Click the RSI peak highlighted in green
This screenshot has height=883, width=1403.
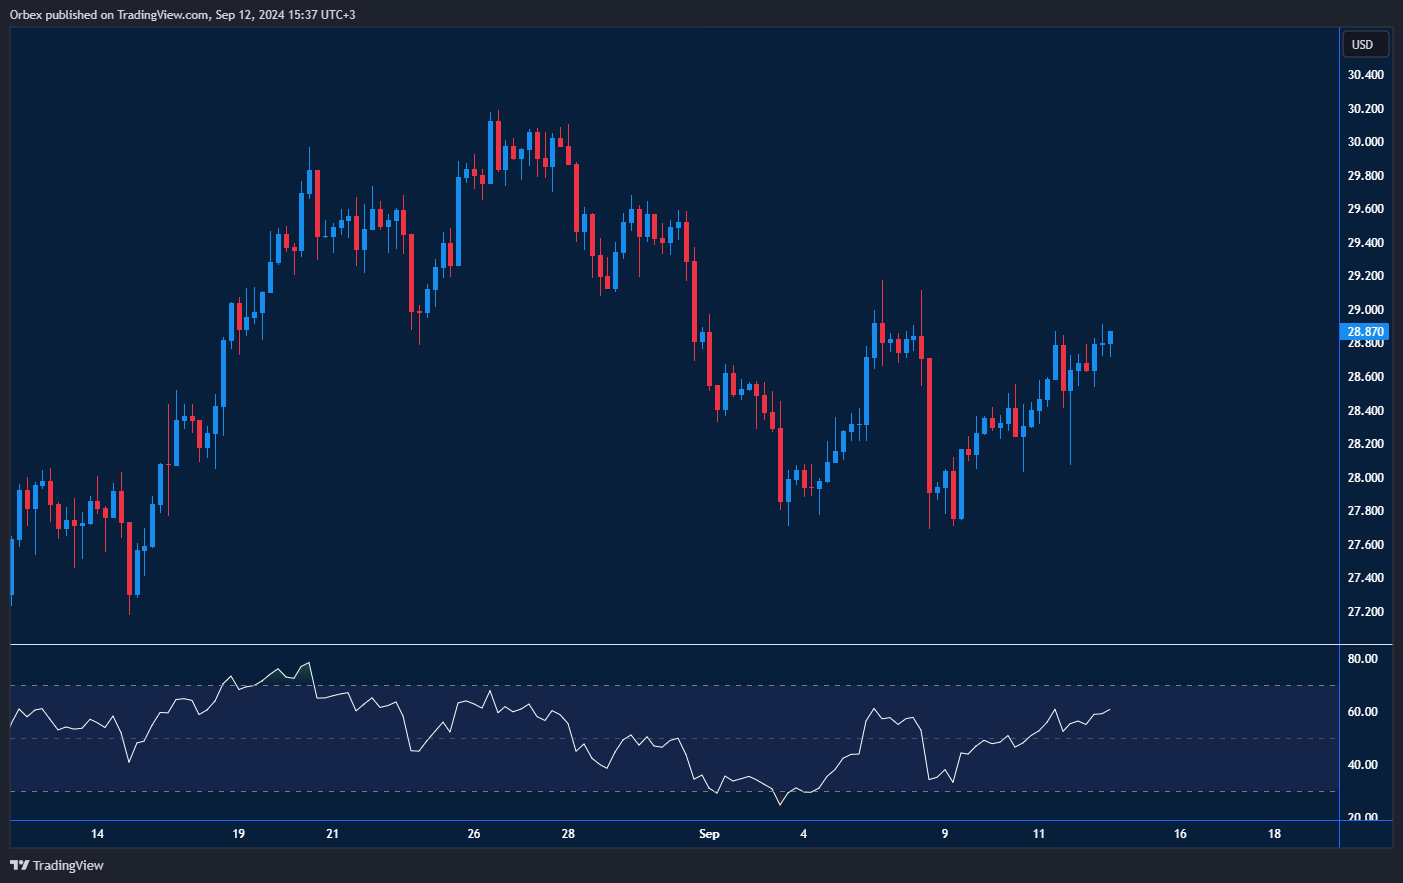[305, 668]
